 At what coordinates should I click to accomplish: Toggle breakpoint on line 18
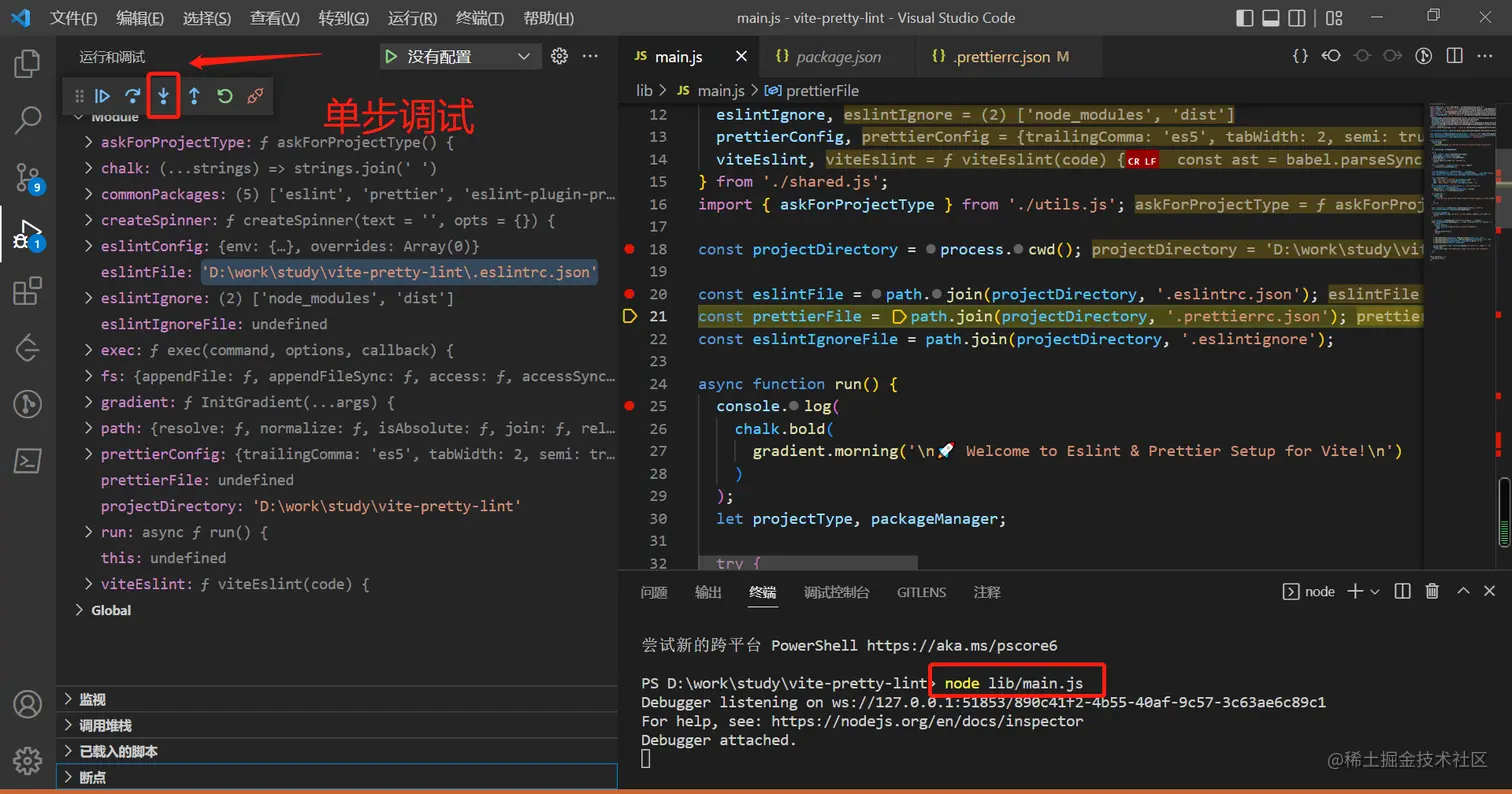629,249
